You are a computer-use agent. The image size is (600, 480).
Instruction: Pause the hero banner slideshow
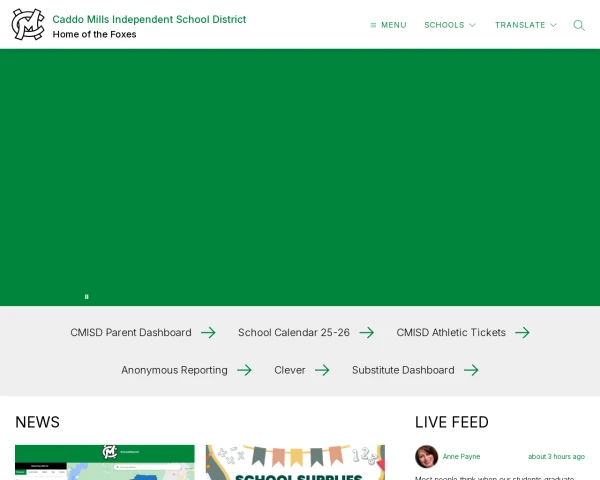(x=87, y=296)
